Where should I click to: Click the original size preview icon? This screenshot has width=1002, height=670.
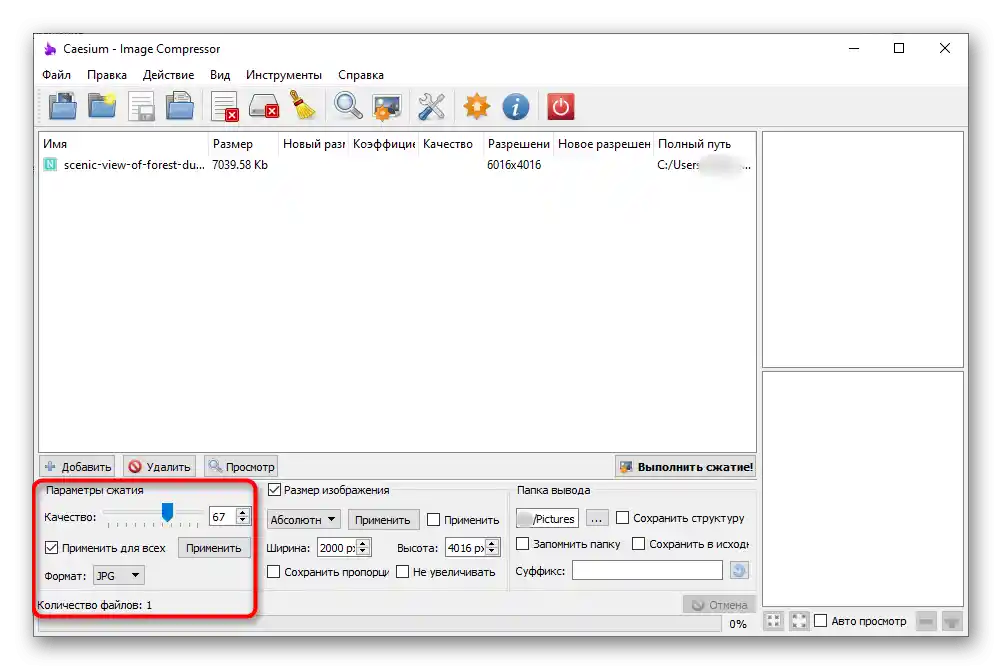(x=799, y=621)
